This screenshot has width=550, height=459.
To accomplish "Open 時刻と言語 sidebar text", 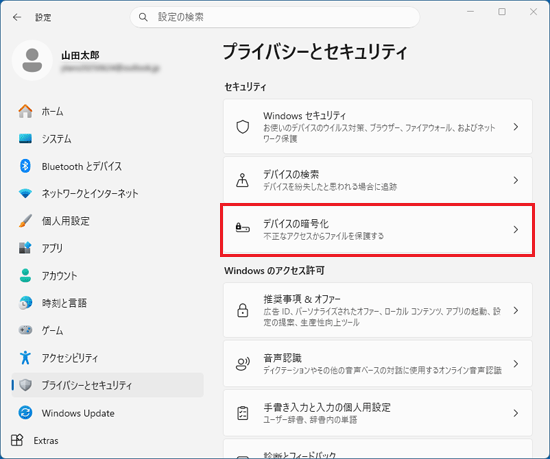I will [64, 303].
